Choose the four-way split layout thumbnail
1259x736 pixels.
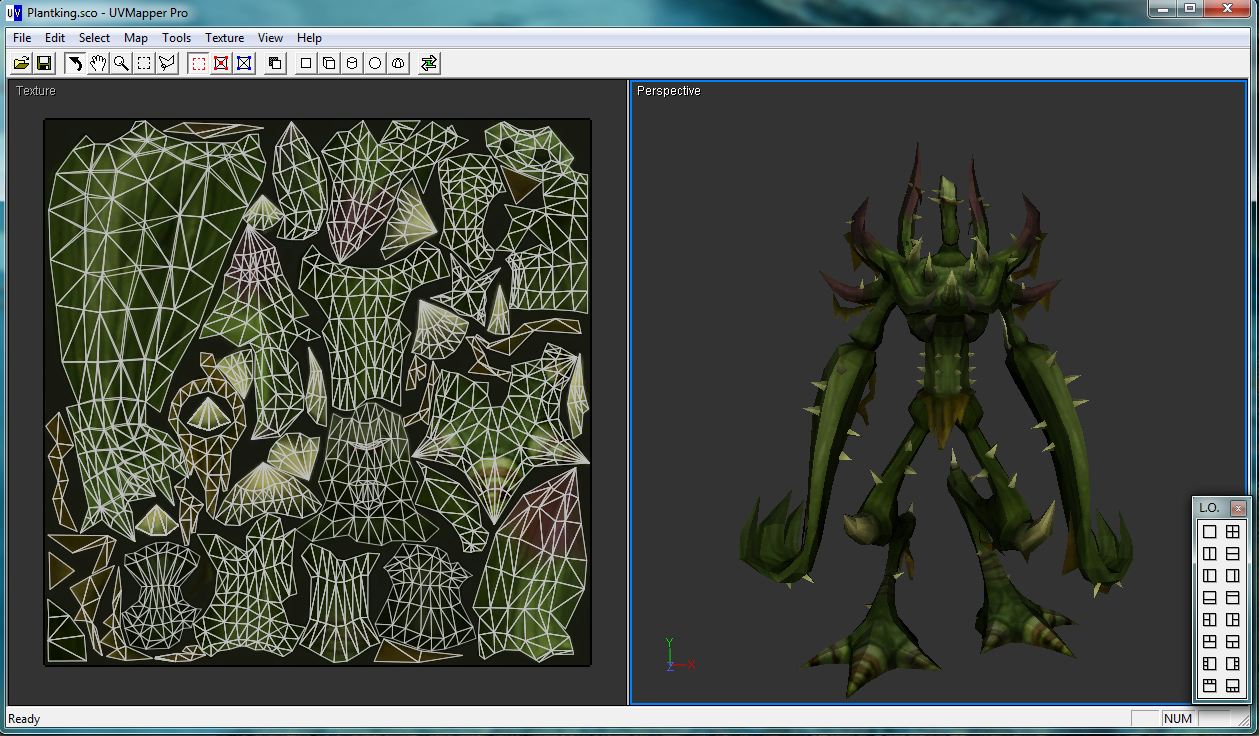pyautogui.click(x=1232, y=532)
